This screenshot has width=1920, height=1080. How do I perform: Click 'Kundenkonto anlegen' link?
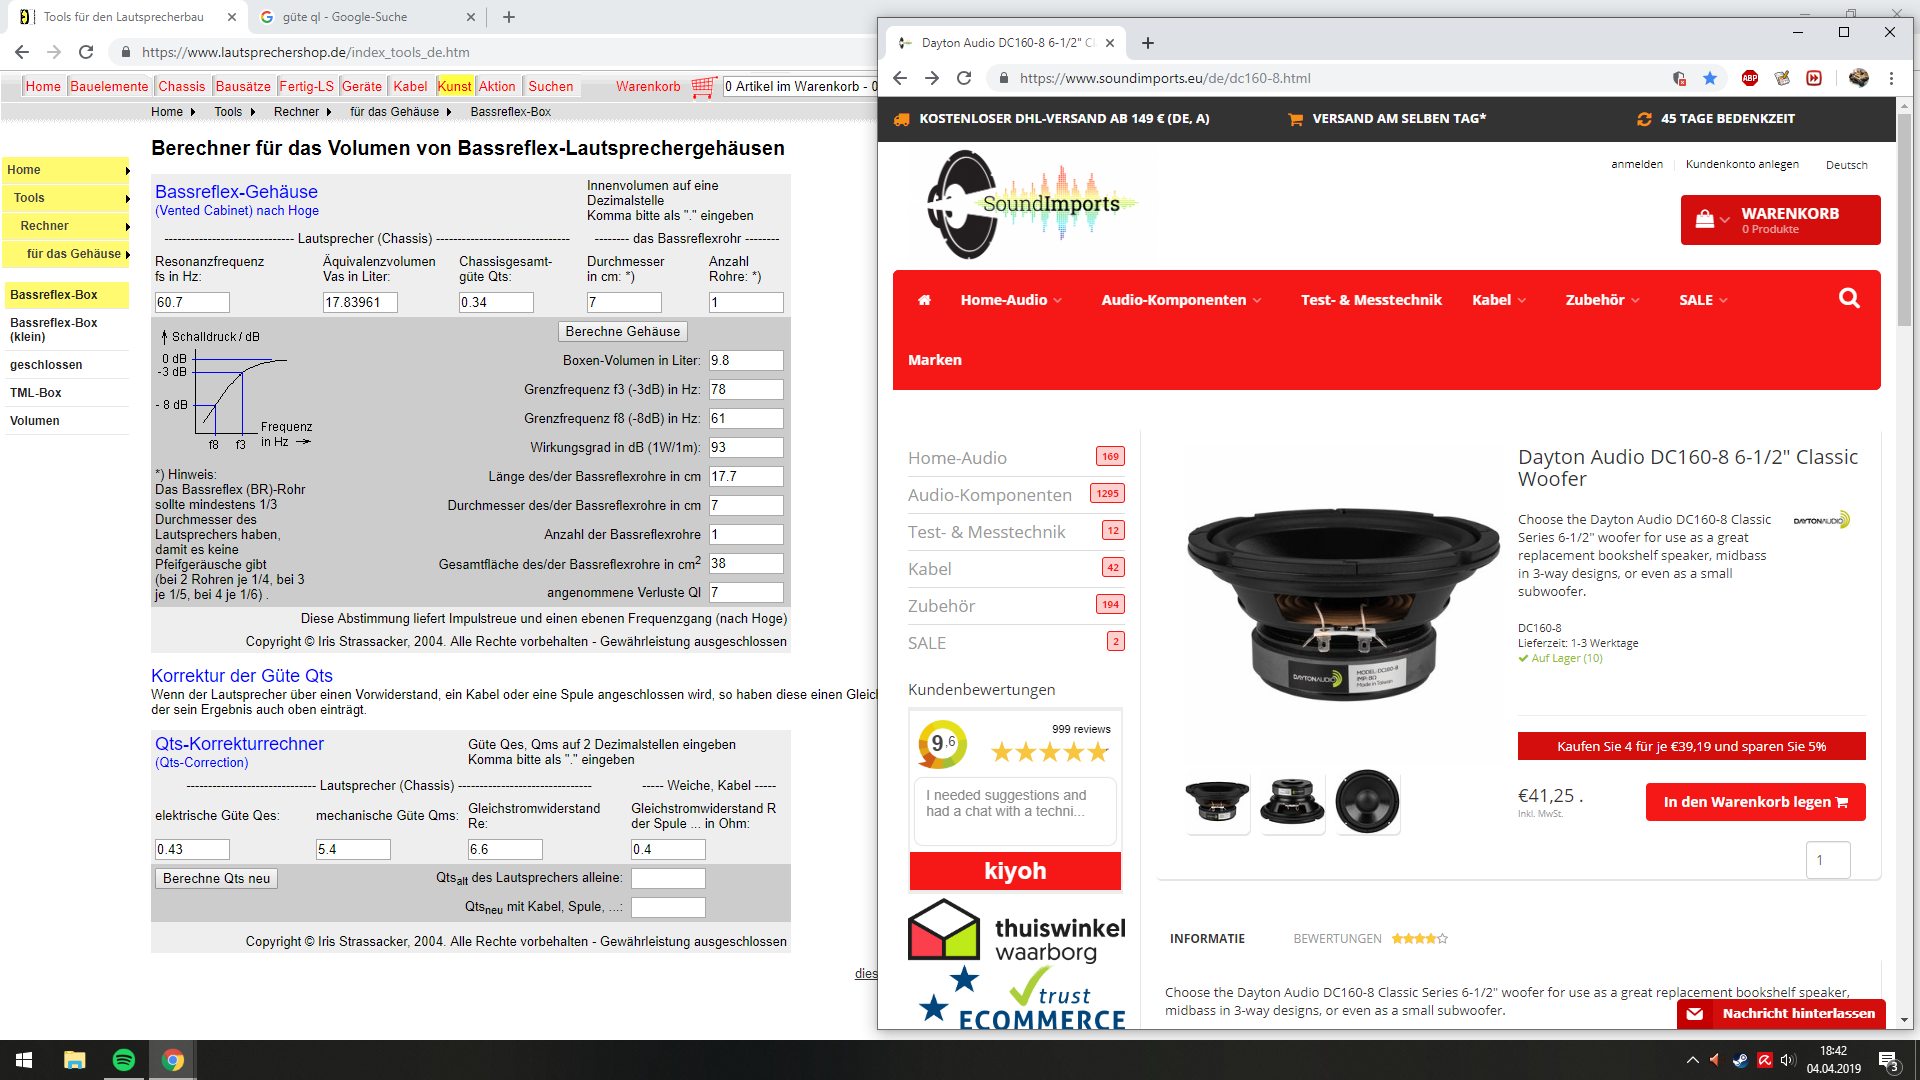pos(1742,165)
